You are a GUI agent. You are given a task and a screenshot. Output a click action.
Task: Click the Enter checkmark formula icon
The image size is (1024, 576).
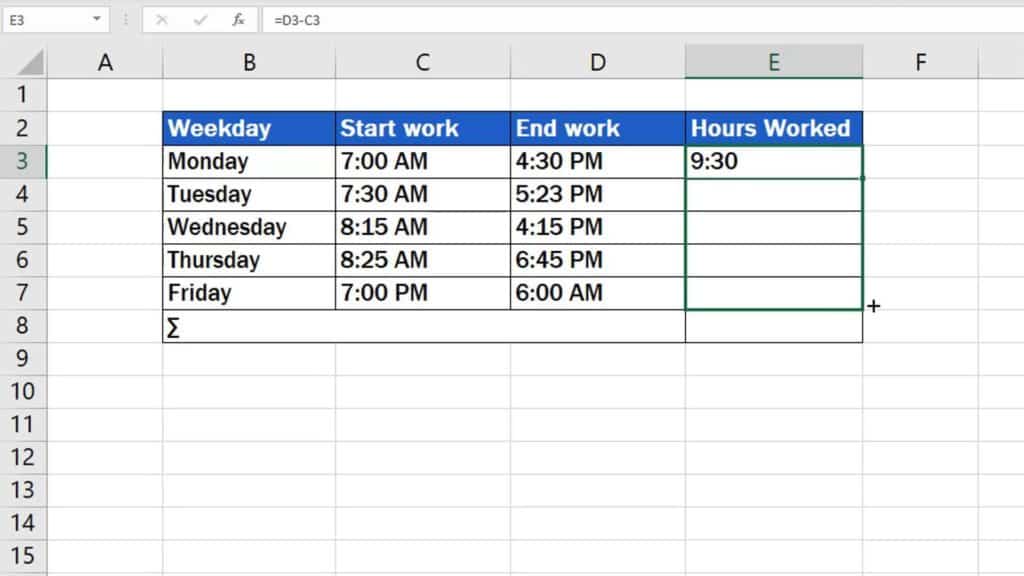(x=200, y=19)
